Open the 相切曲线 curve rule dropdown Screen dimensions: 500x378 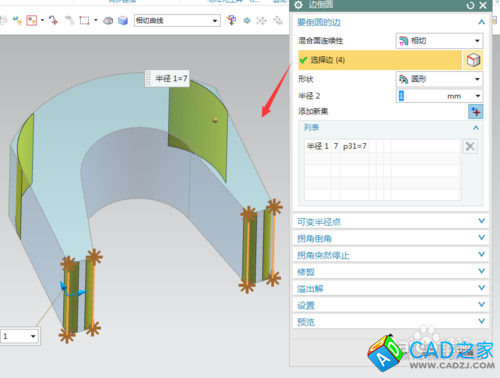[177, 21]
